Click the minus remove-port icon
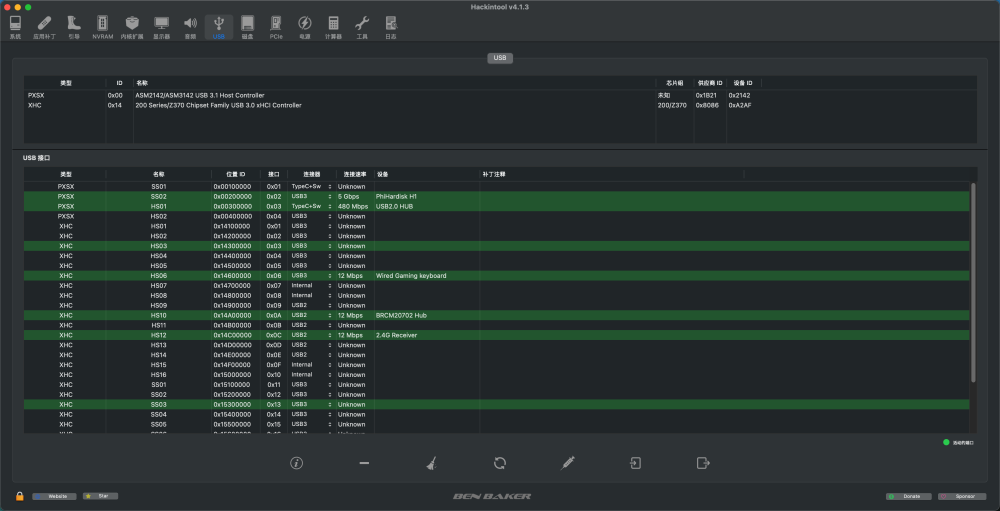The width and height of the screenshot is (1000, 511). coord(364,463)
